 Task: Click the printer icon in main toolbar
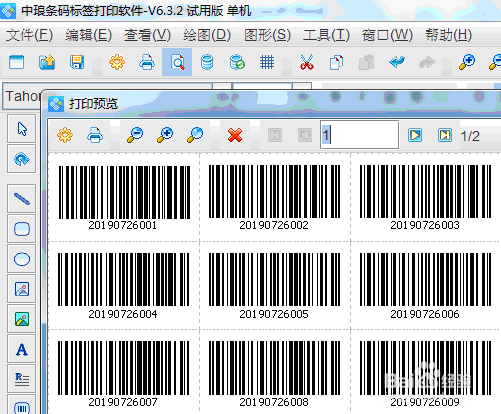(x=147, y=62)
